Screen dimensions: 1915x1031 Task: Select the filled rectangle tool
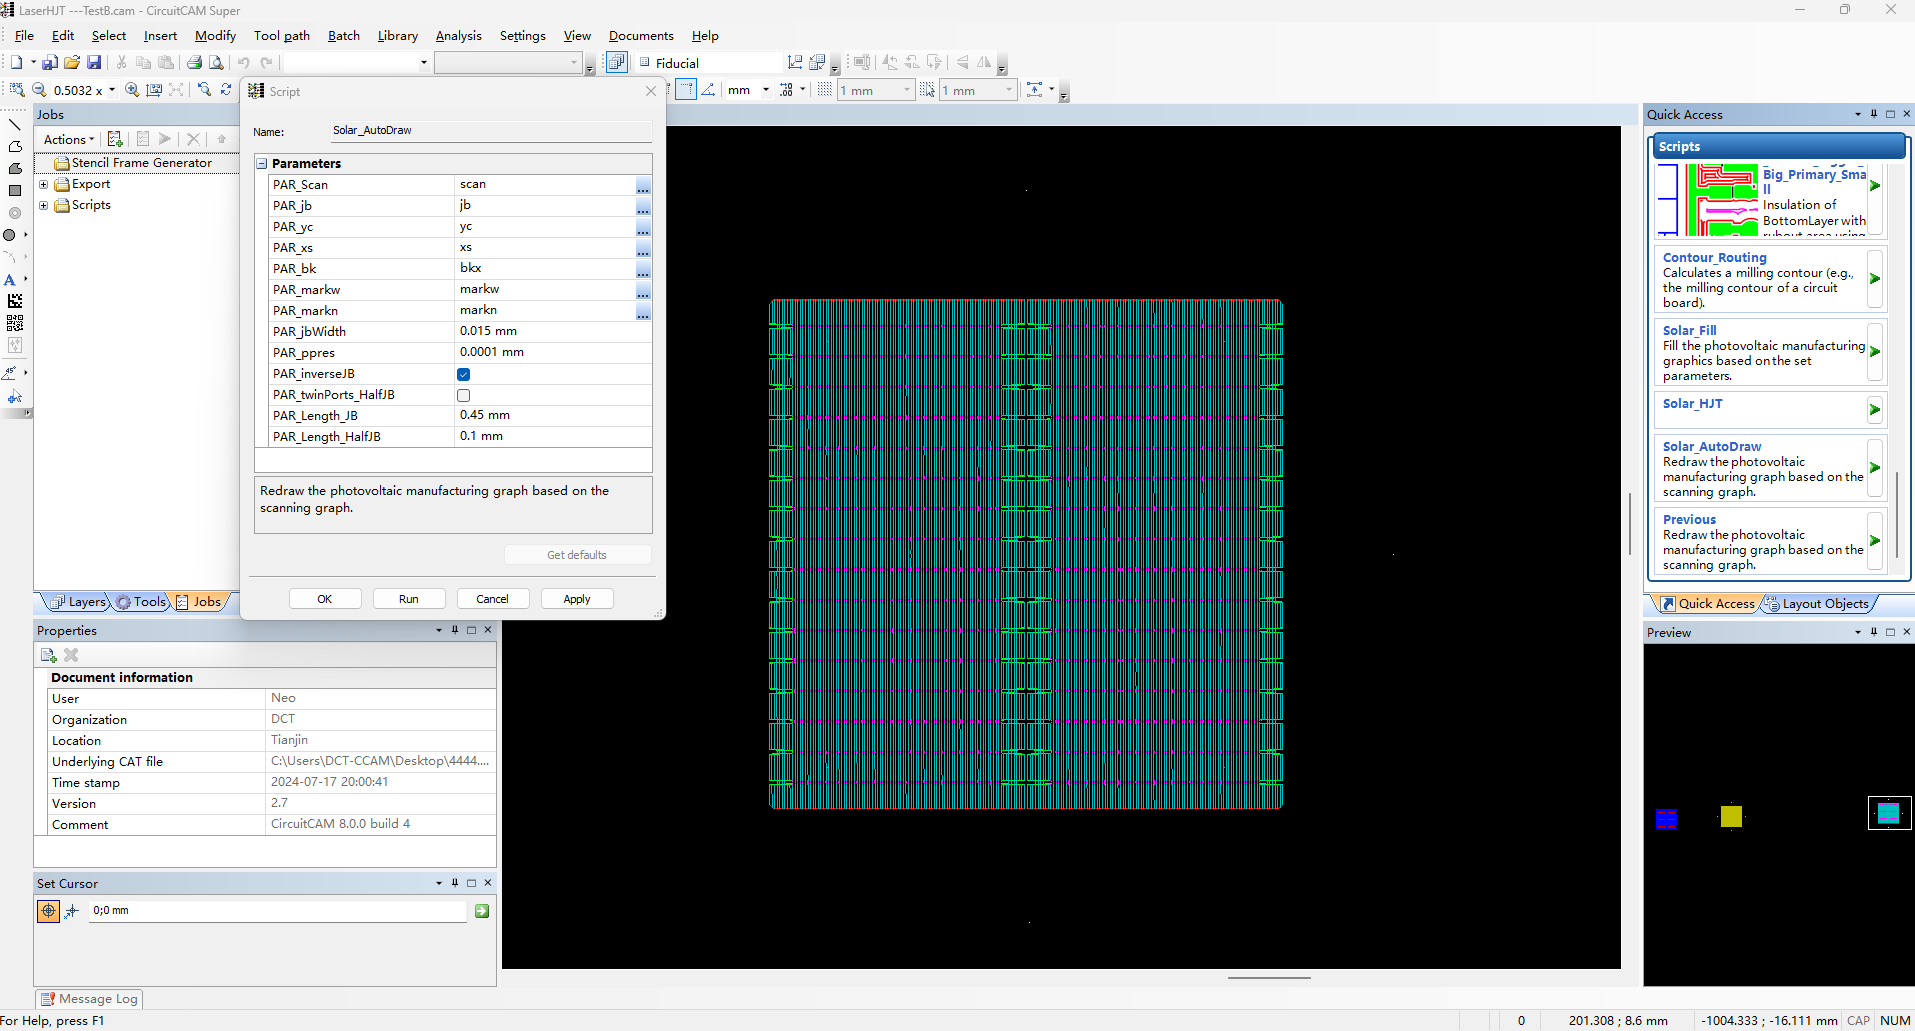pyautogui.click(x=14, y=191)
